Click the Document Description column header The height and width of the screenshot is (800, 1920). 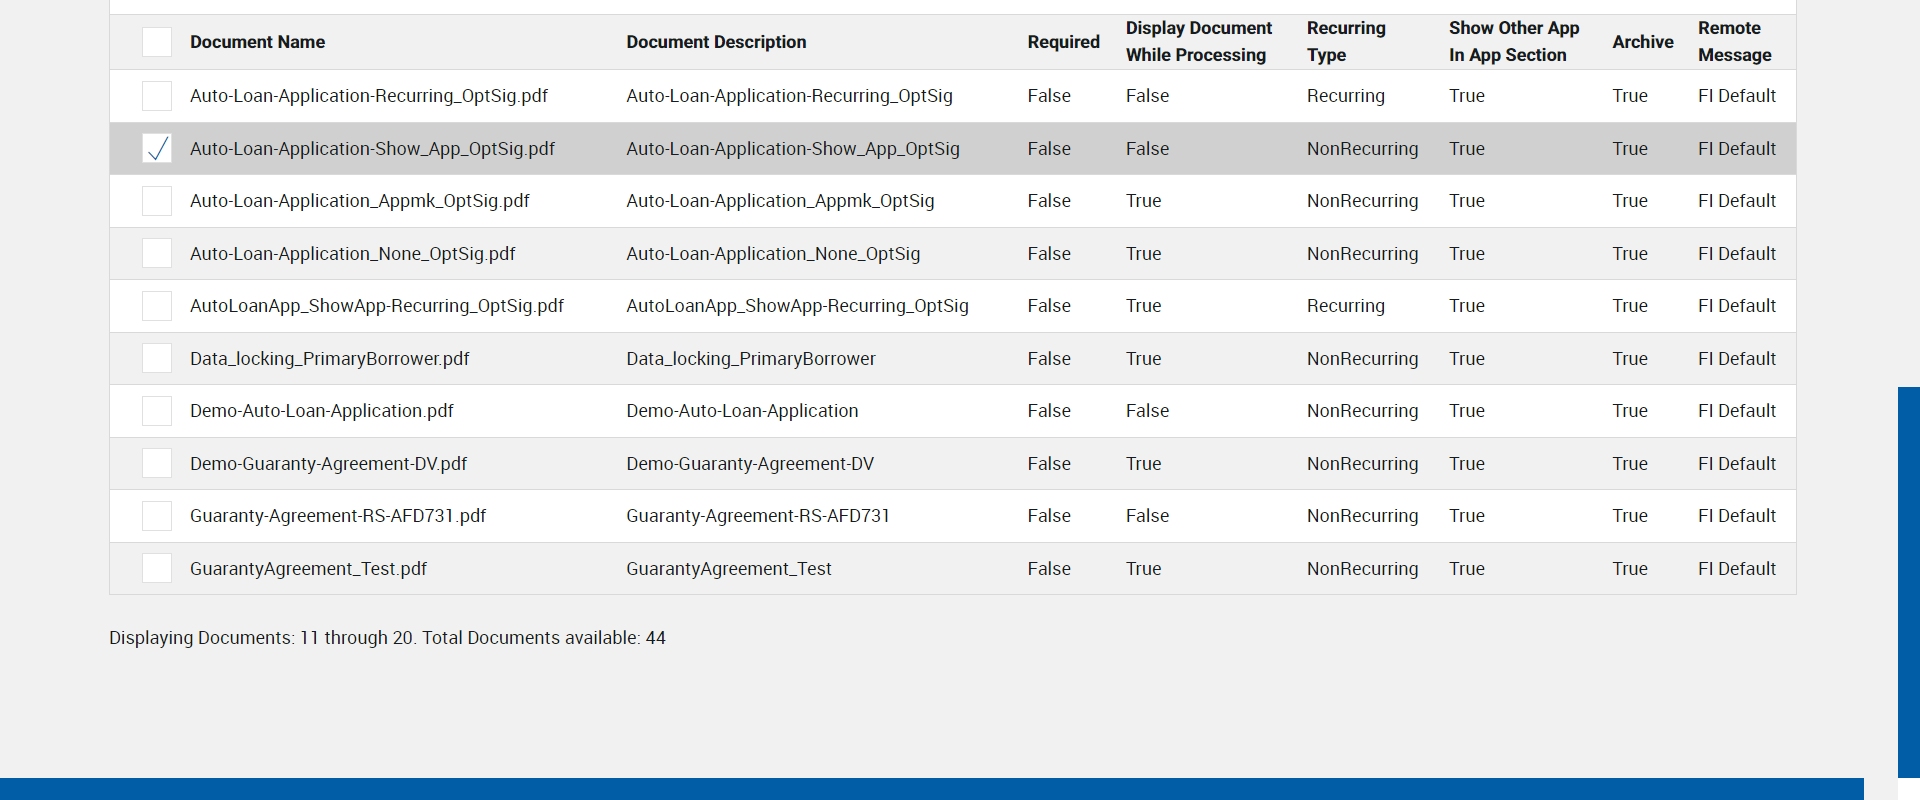(x=716, y=42)
